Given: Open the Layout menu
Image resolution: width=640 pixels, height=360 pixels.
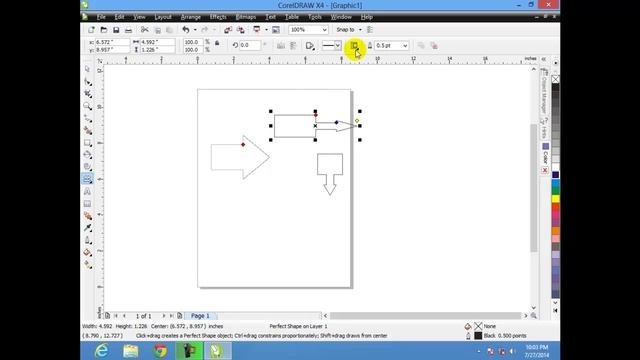Looking at the screenshot, I should (x=163, y=17).
